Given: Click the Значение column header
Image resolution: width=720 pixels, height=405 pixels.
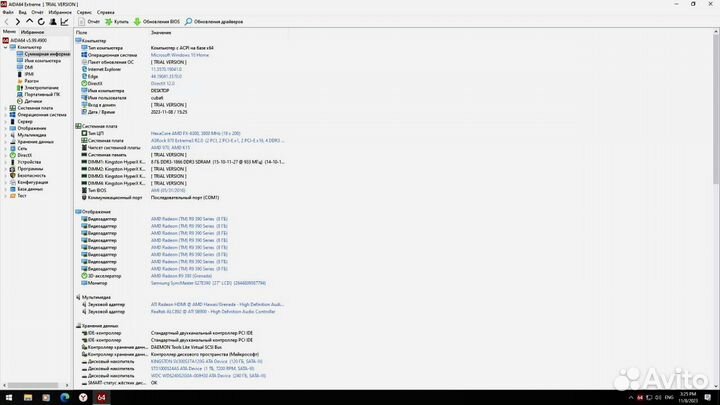Looking at the screenshot, I should pos(161,33).
